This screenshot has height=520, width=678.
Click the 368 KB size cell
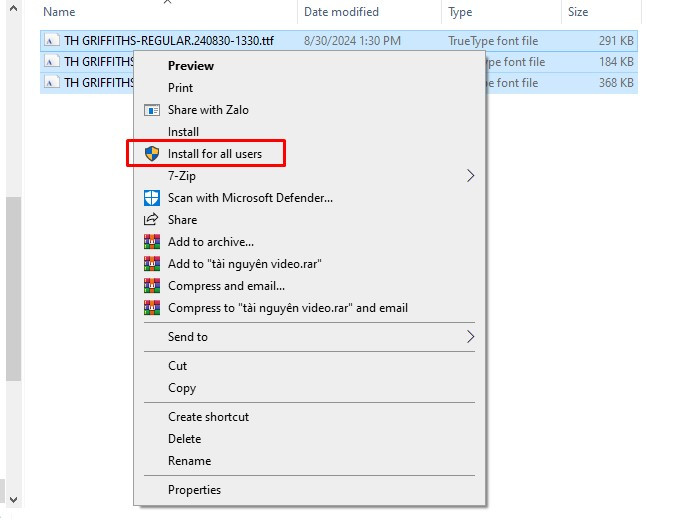click(616, 83)
